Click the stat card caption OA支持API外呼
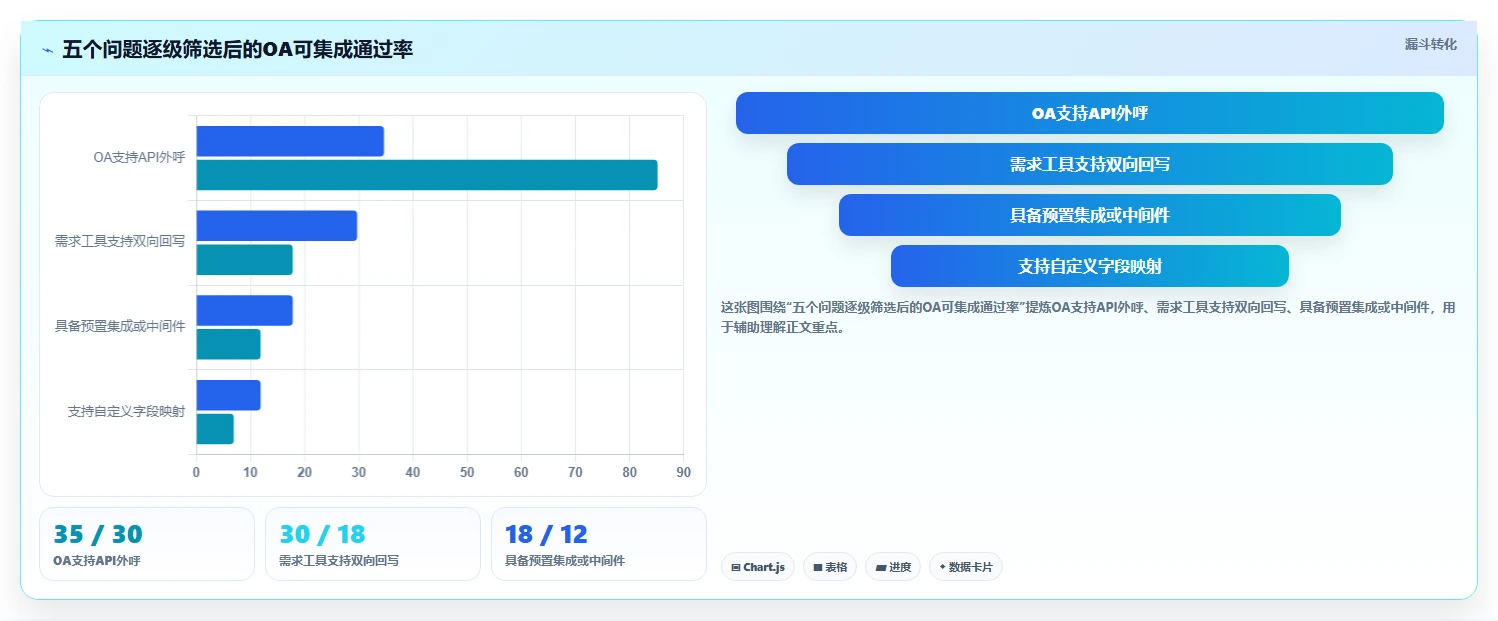Viewport: 1498px width, 621px height. point(97,561)
